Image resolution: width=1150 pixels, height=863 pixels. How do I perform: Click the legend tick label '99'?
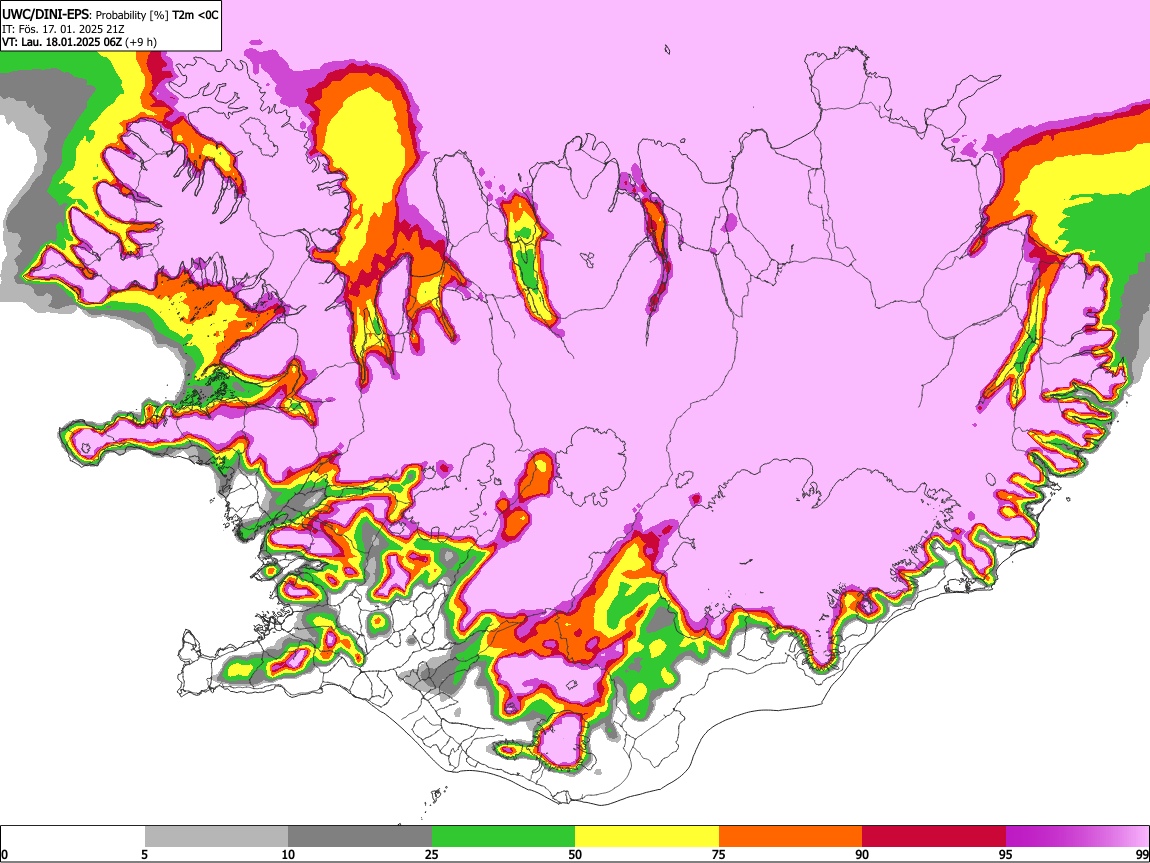tap(1142, 854)
